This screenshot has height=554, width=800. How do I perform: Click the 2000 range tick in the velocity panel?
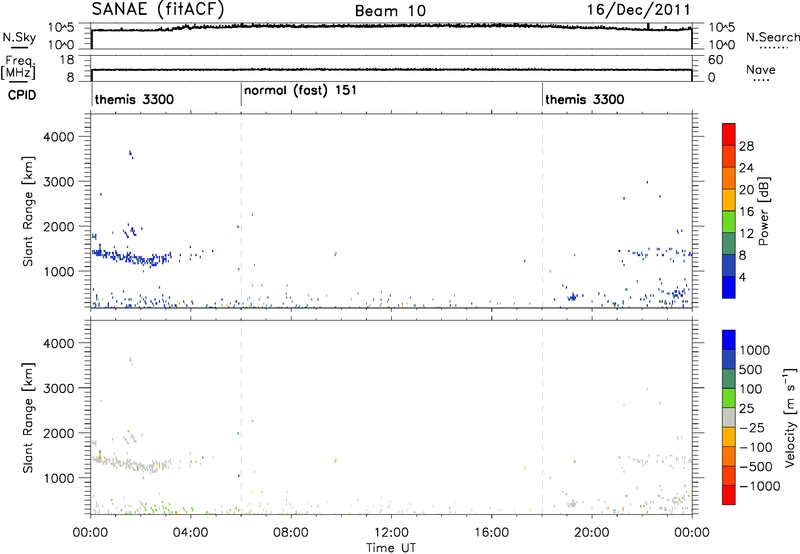click(x=59, y=433)
